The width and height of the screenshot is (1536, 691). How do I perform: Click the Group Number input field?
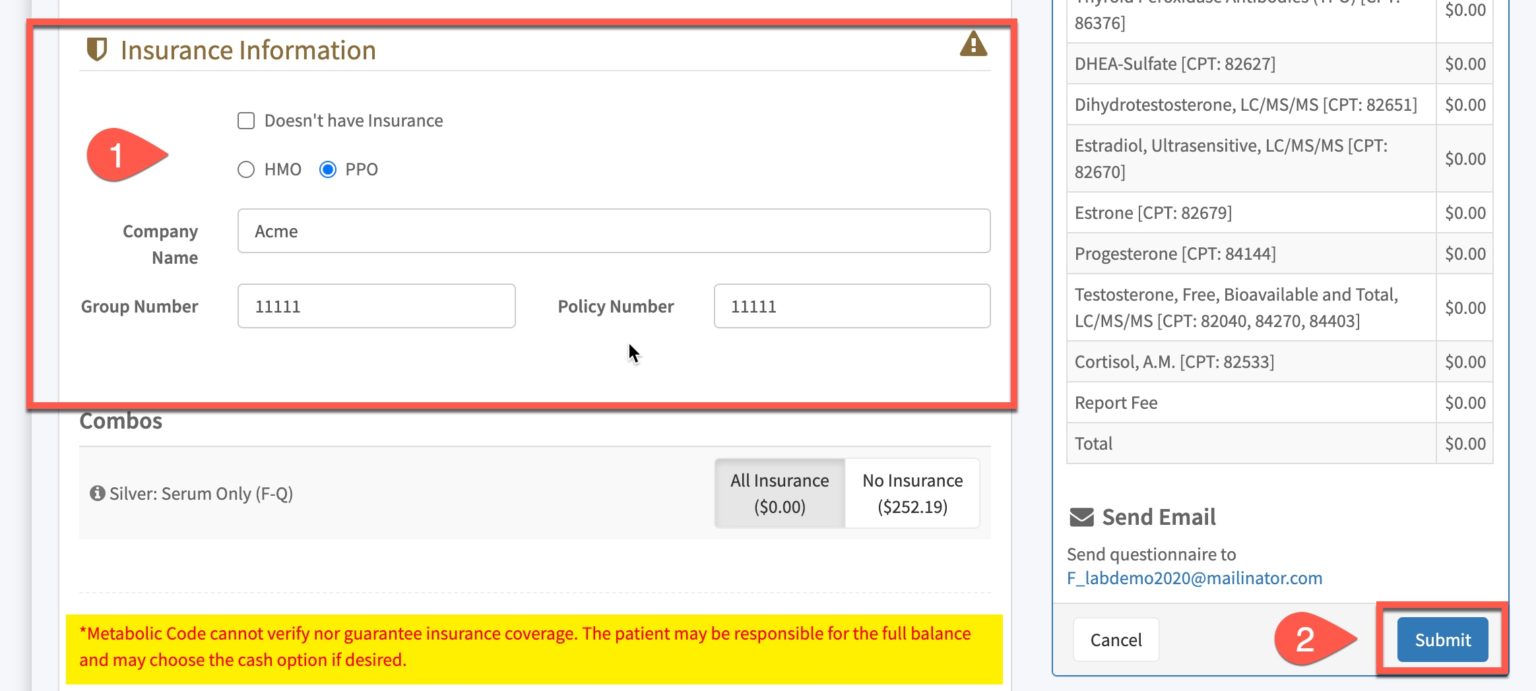click(376, 306)
